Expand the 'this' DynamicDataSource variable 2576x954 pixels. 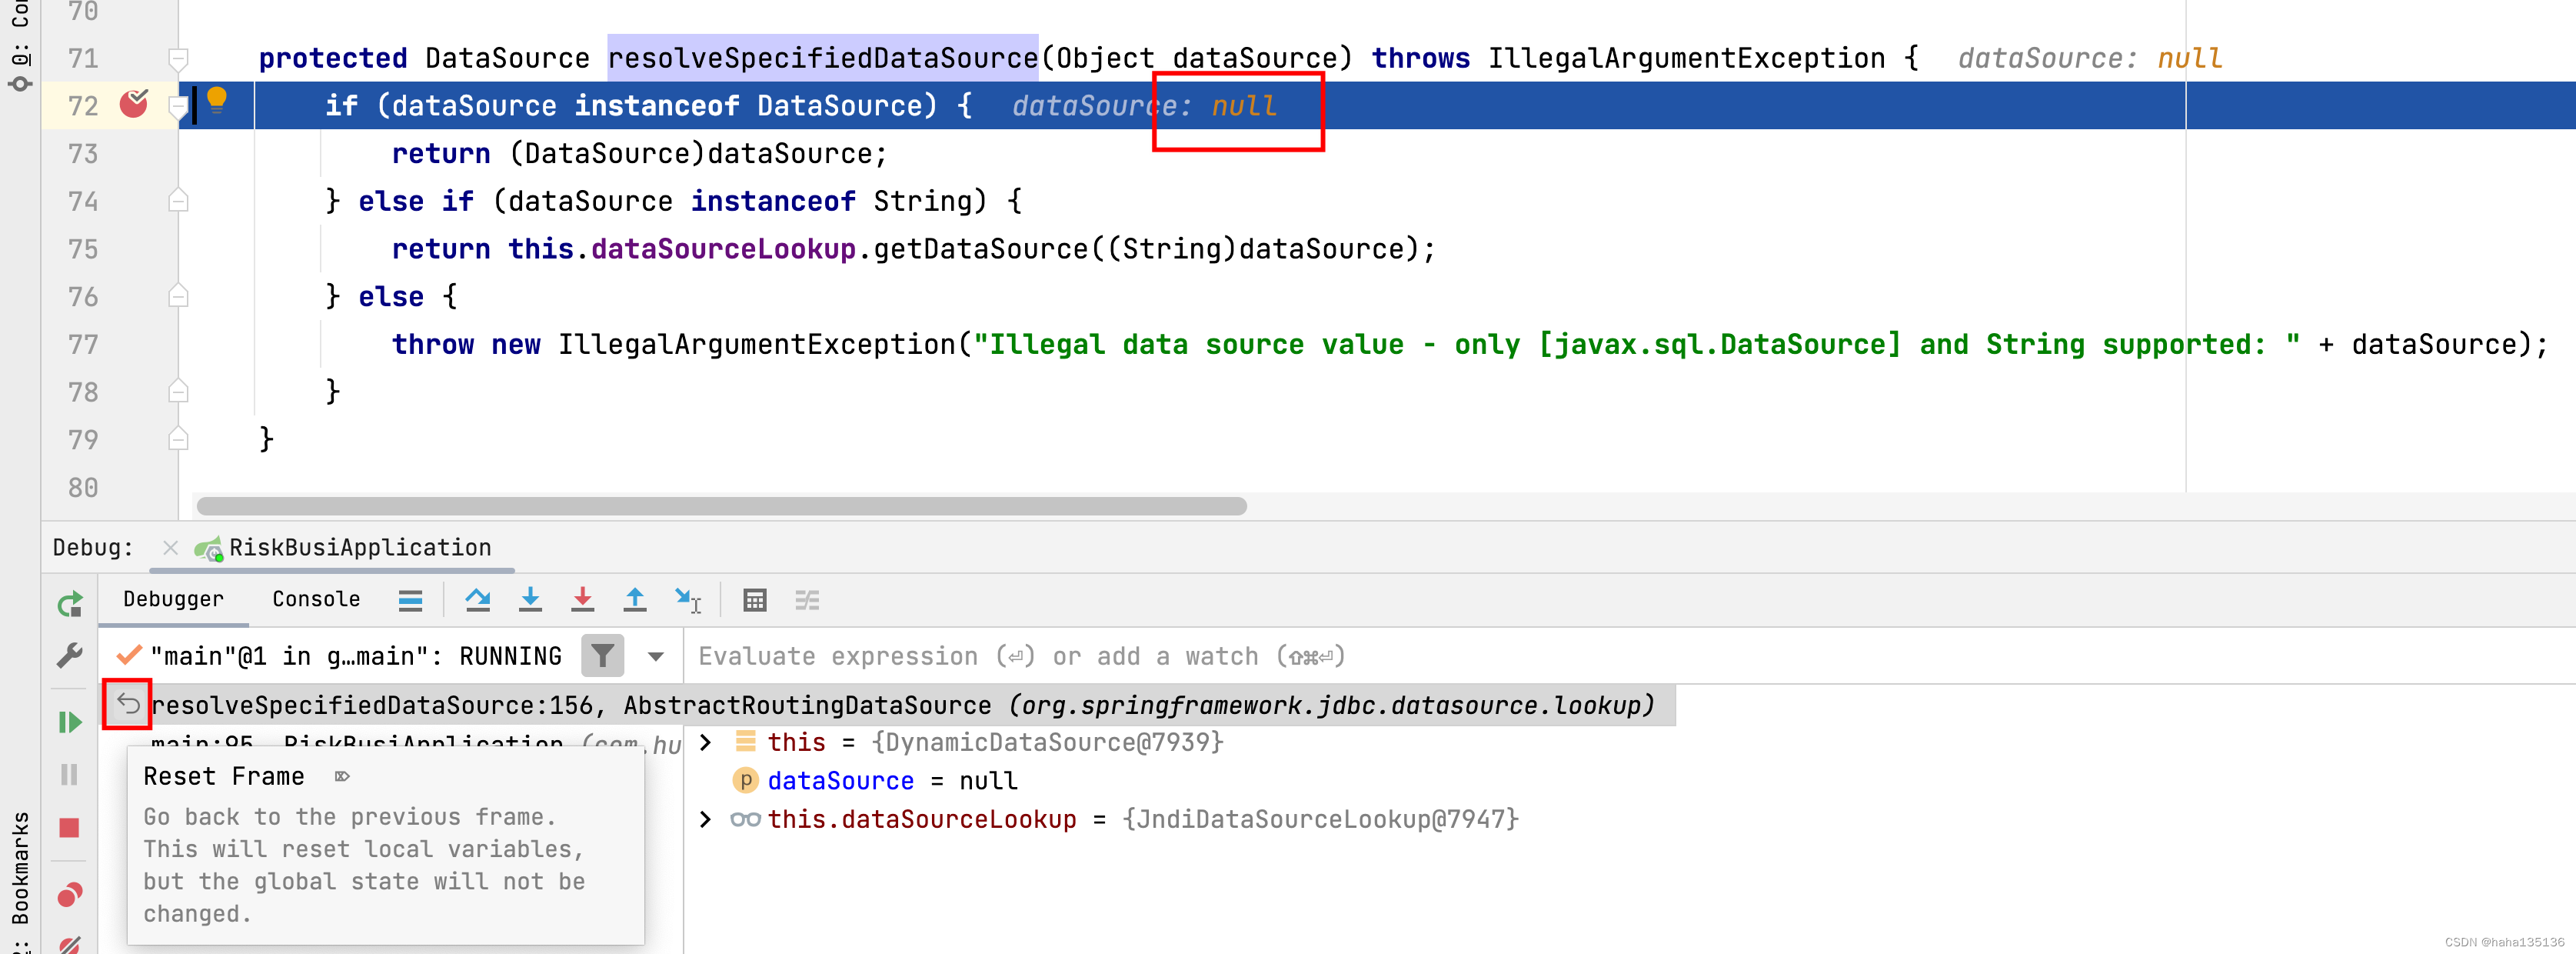pos(706,742)
